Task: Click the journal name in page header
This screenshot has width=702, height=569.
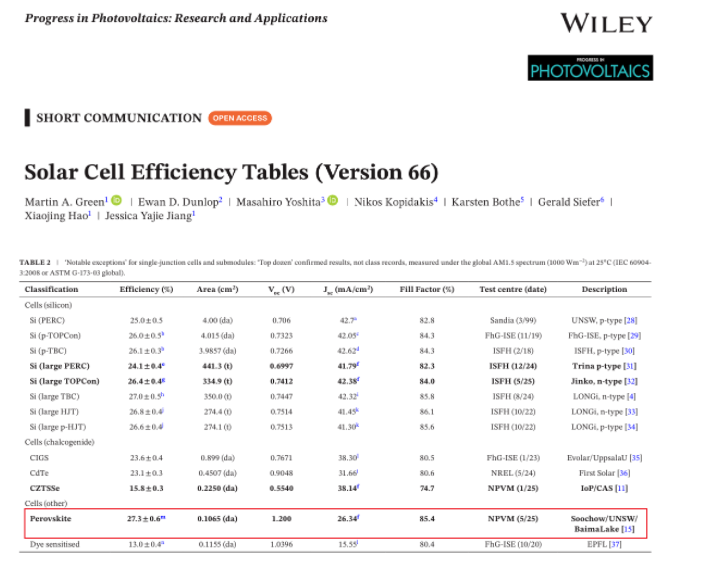Action: (x=176, y=18)
